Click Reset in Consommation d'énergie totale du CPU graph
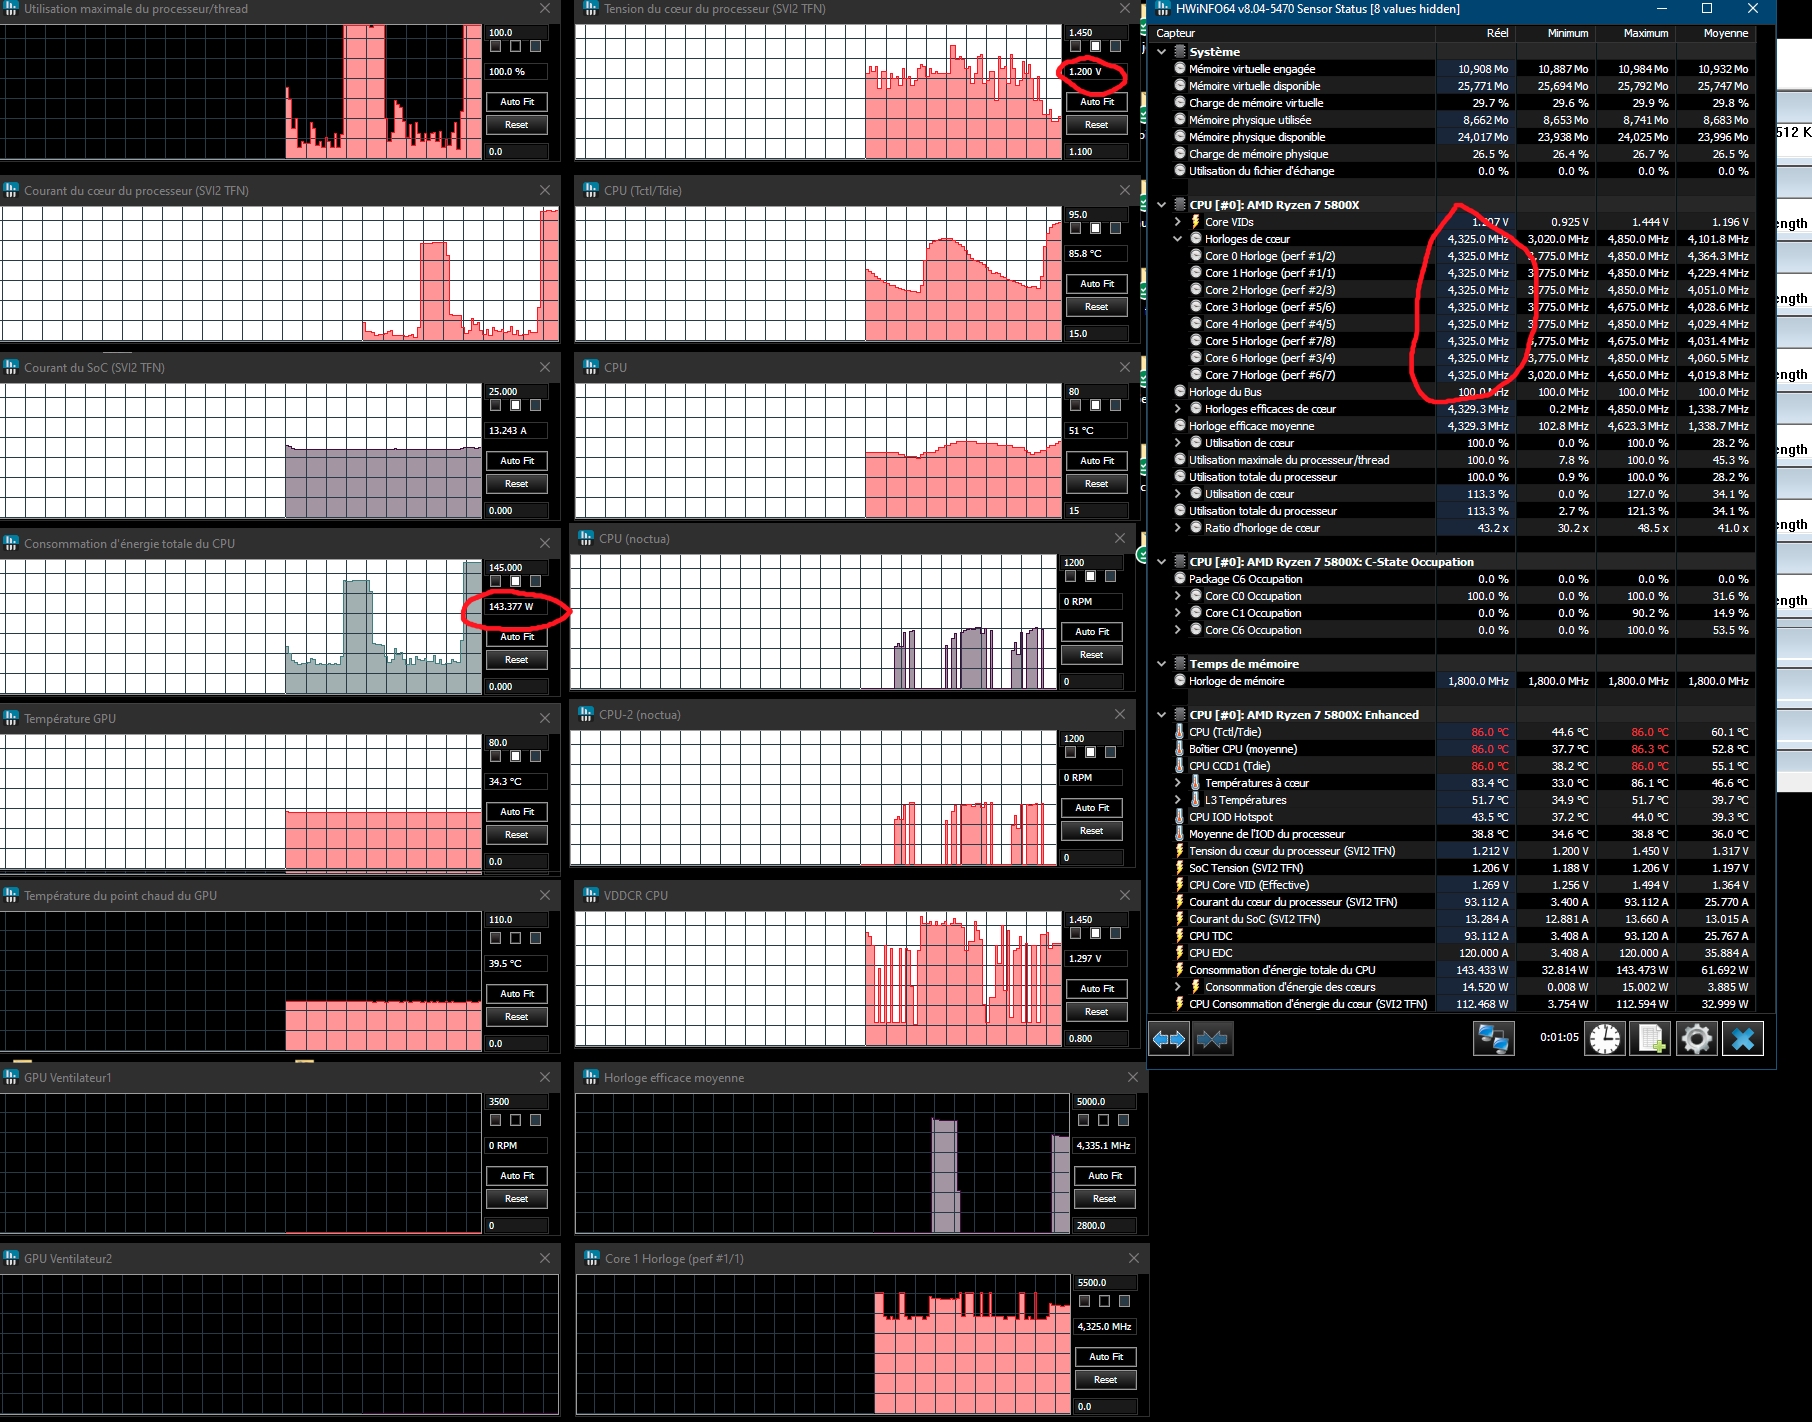Image resolution: width=1812 pixels, height=1422 pixels. (517, 660)
